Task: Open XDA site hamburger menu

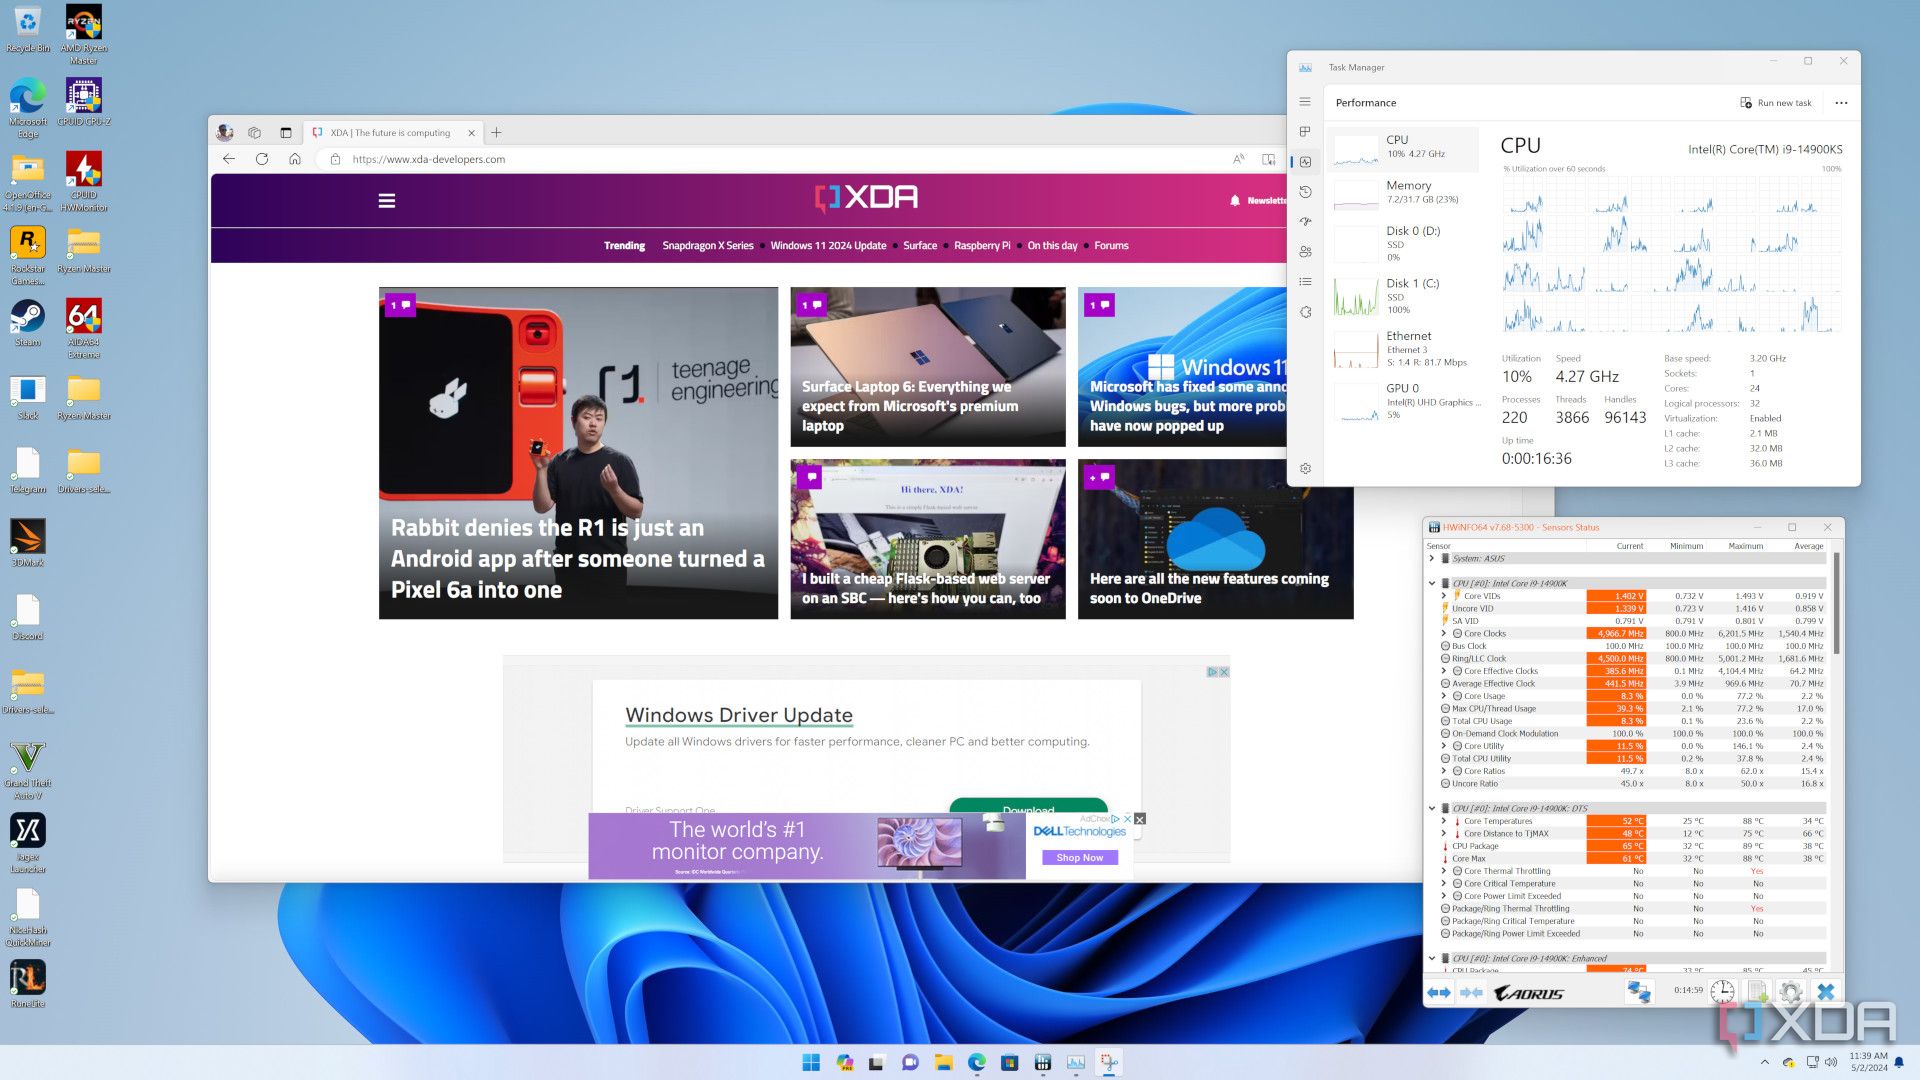Action: coord(387,201)
